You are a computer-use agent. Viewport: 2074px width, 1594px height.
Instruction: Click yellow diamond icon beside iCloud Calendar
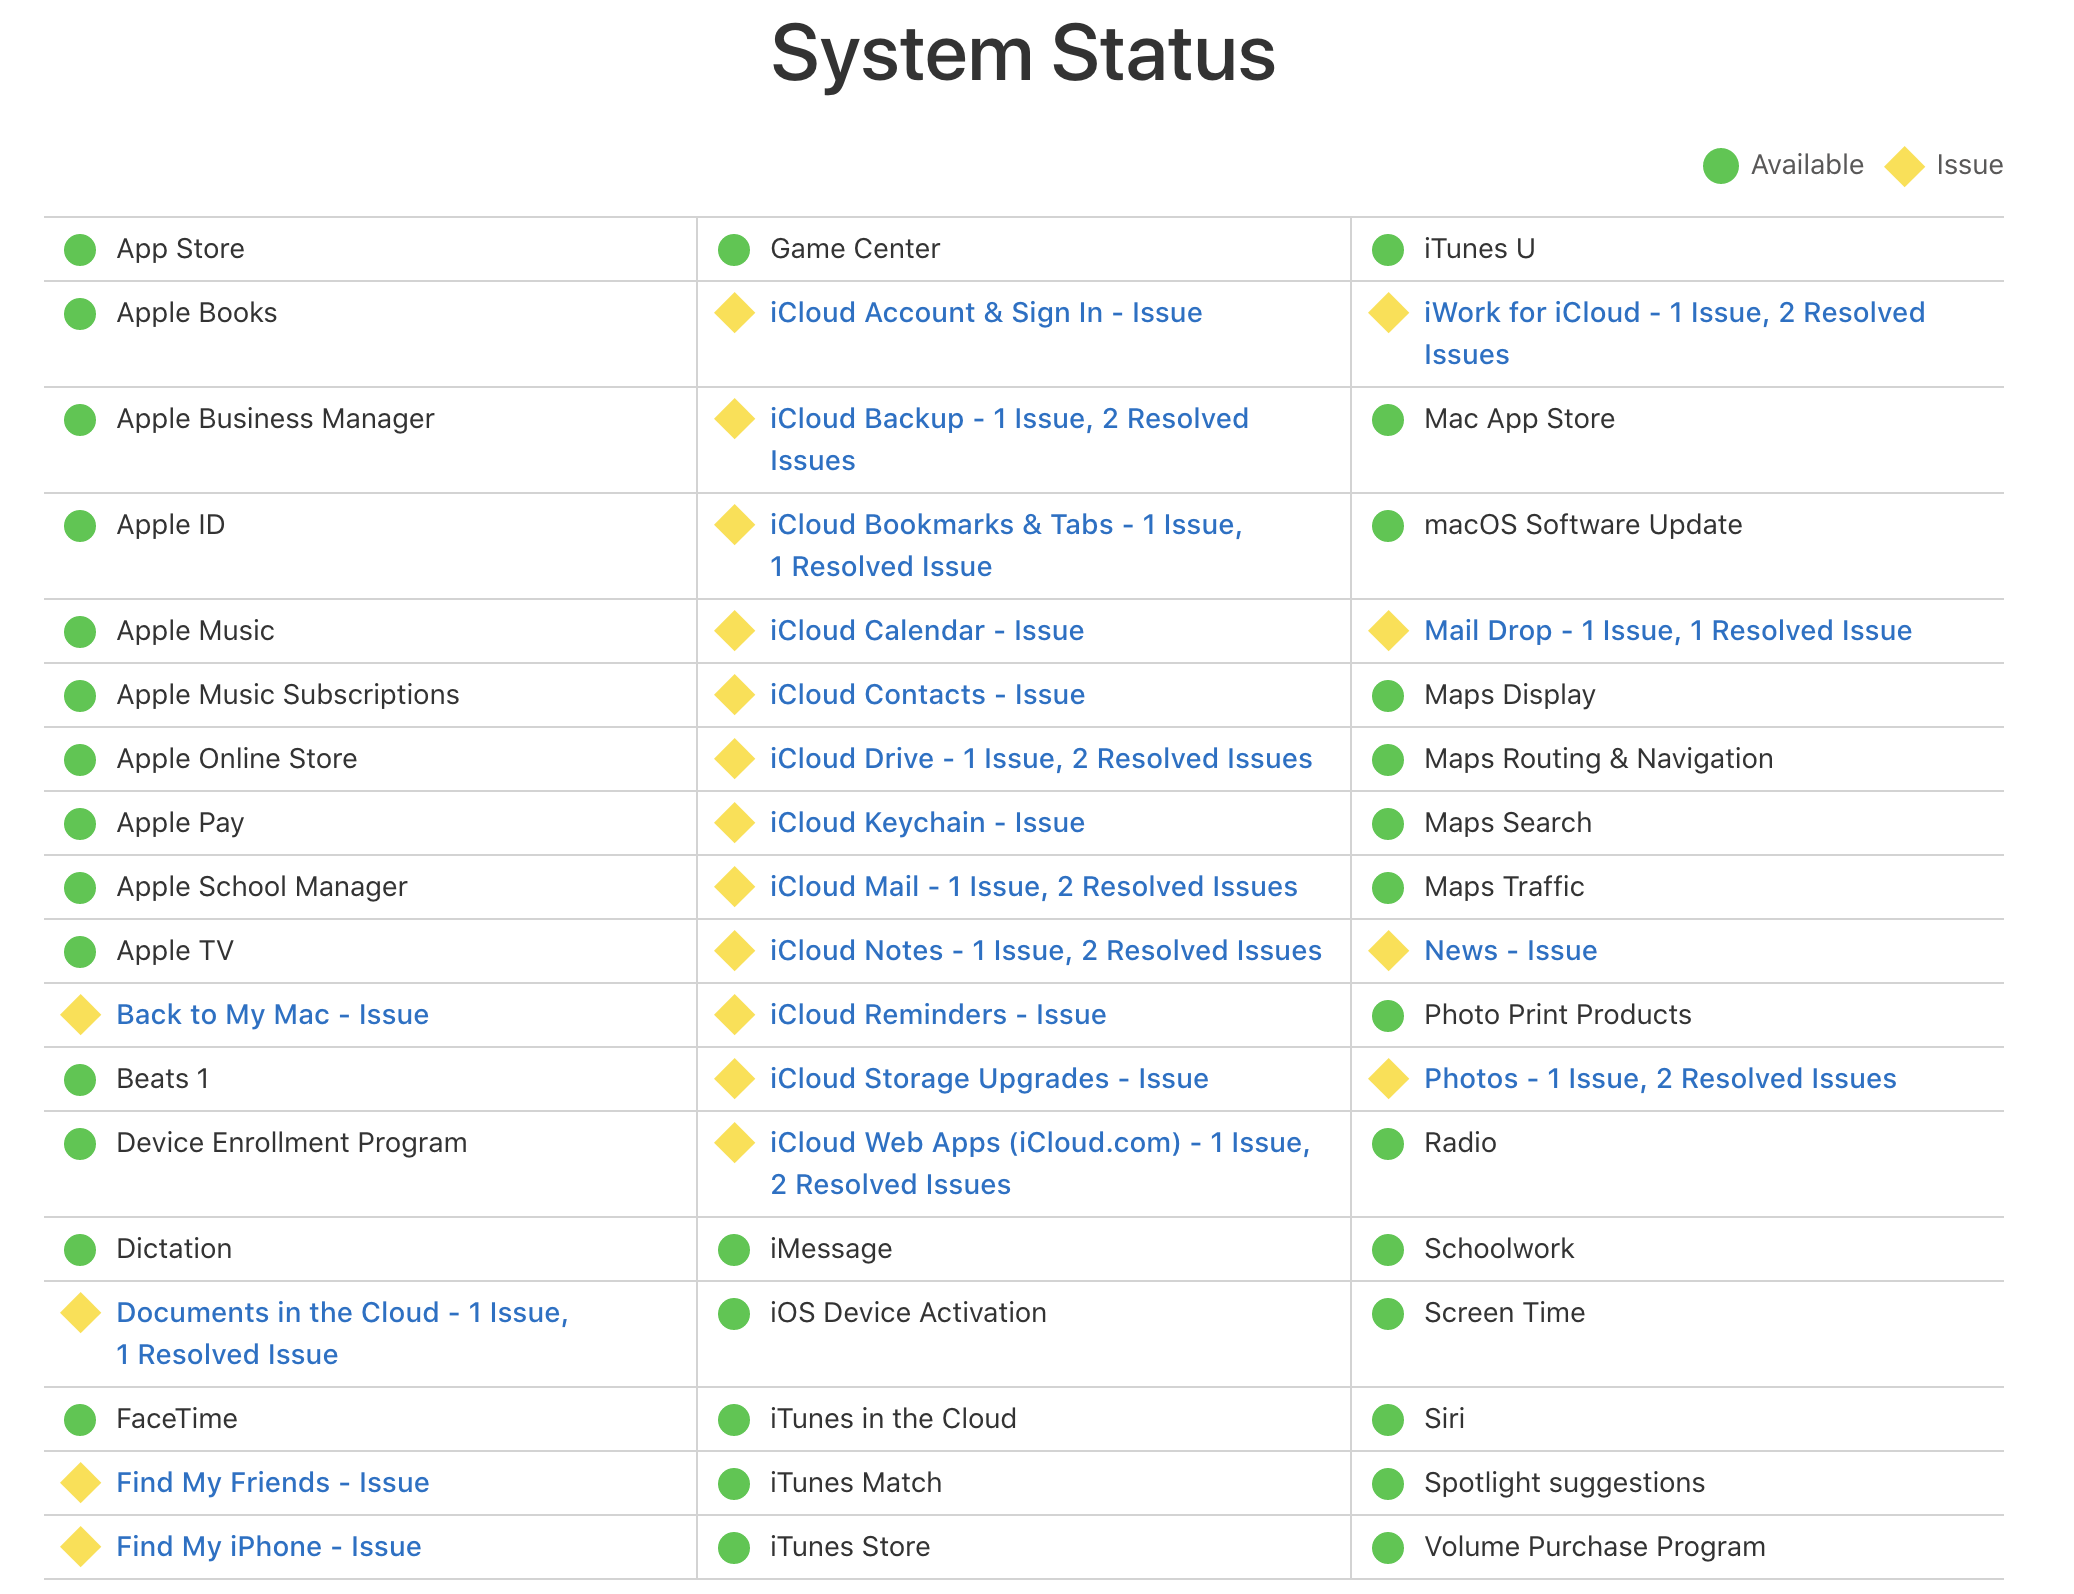click(x=734, y=631)
